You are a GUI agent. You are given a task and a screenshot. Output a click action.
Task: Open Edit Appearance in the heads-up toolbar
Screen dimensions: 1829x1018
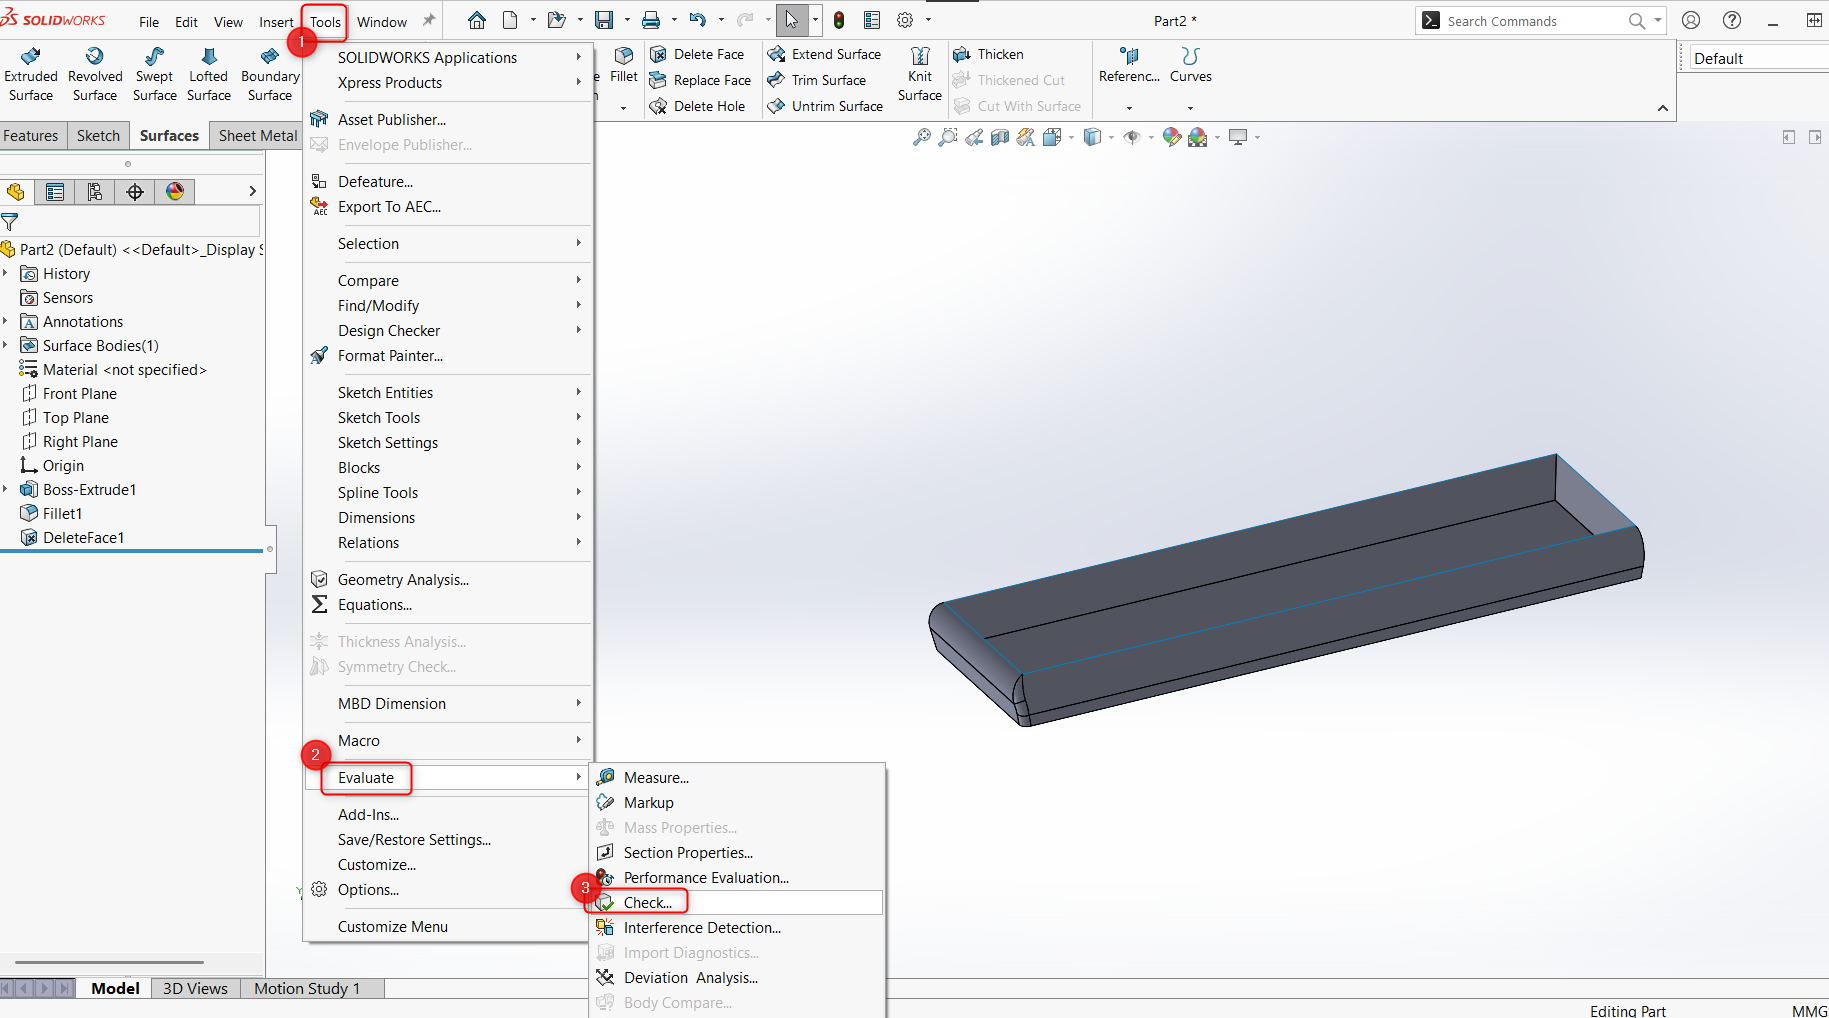[1171, 137]
